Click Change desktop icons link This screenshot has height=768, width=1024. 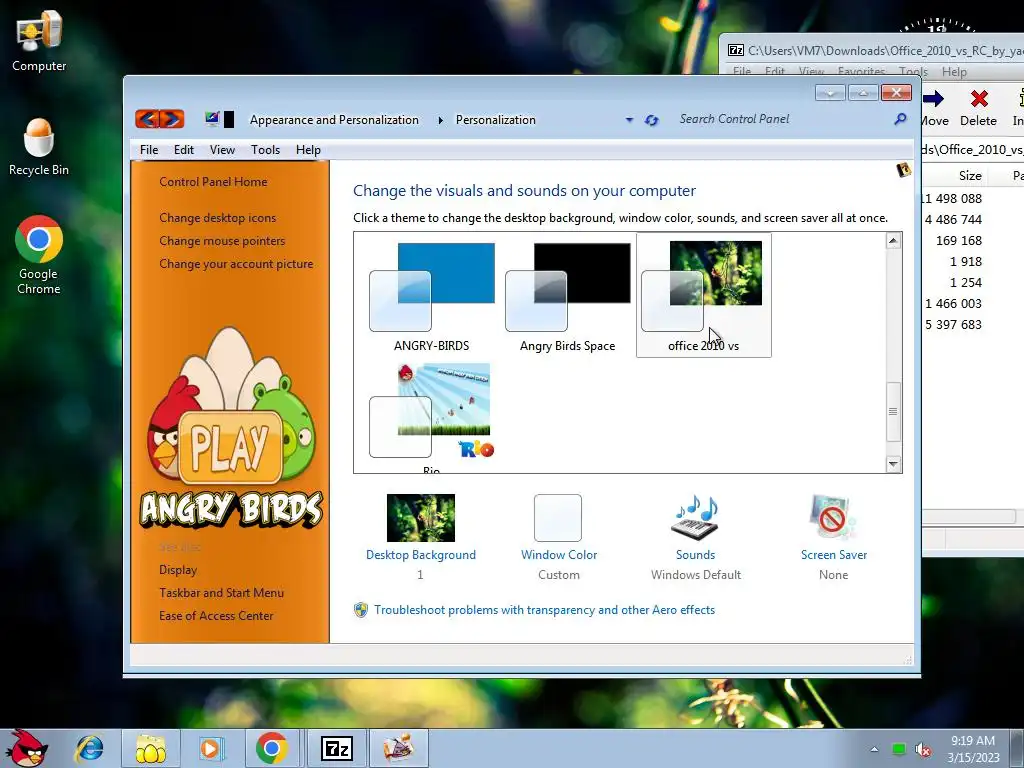point(217,218)
